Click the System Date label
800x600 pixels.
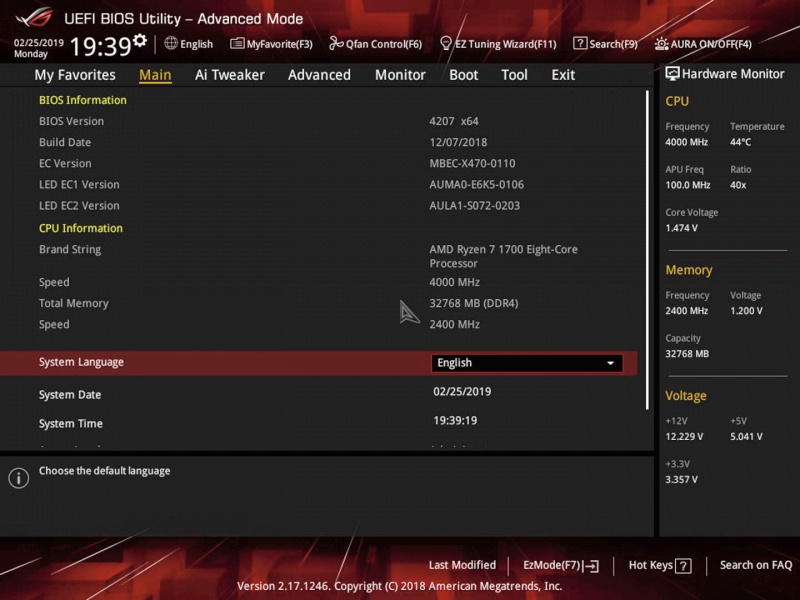pyautogui.click(x=70, y=395)
